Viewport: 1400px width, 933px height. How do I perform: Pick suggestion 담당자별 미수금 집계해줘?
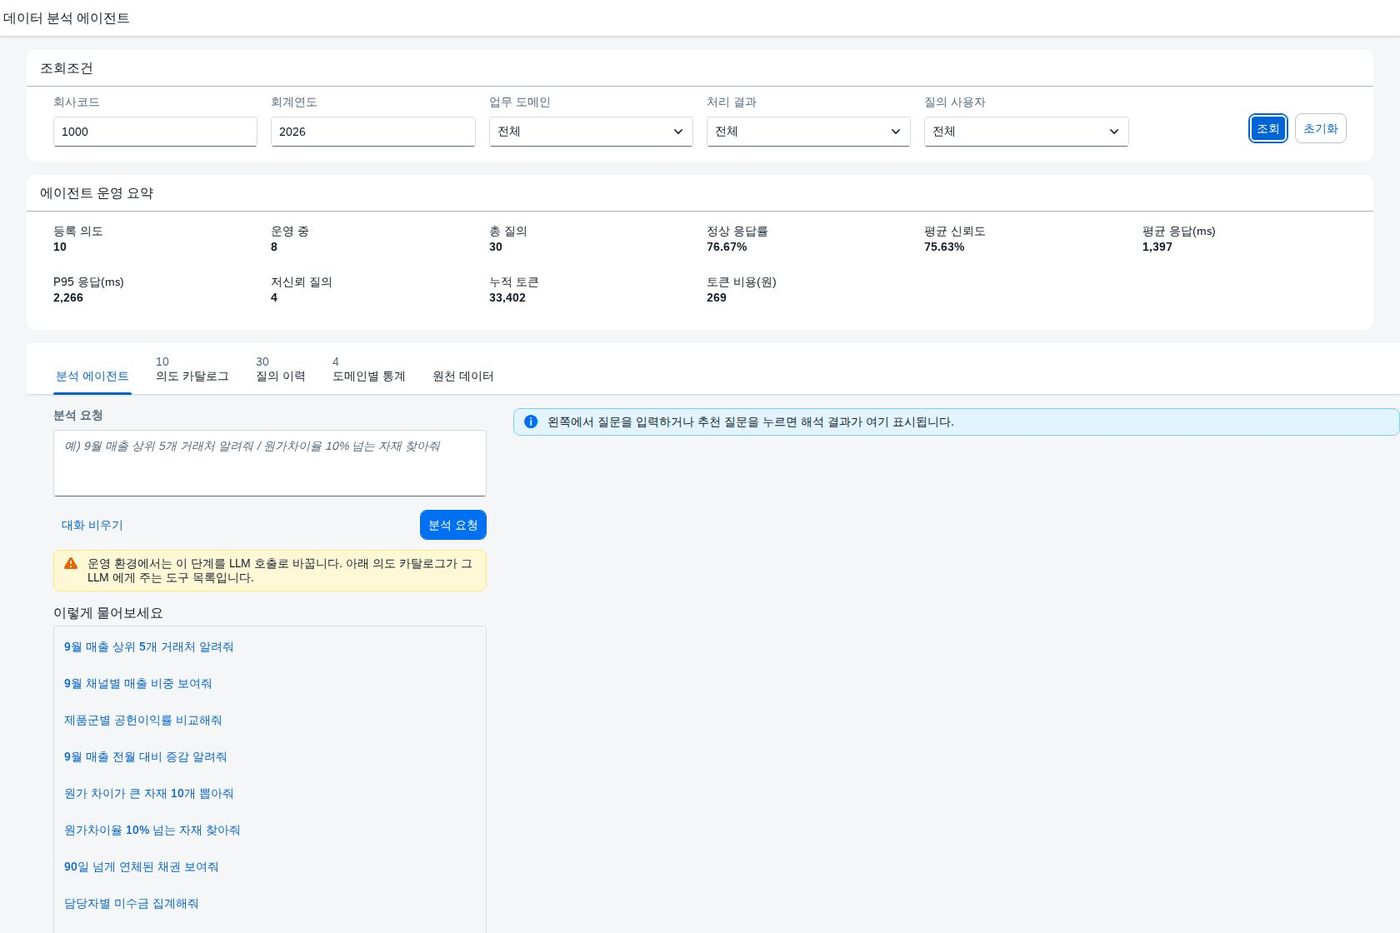click(131, 904)
